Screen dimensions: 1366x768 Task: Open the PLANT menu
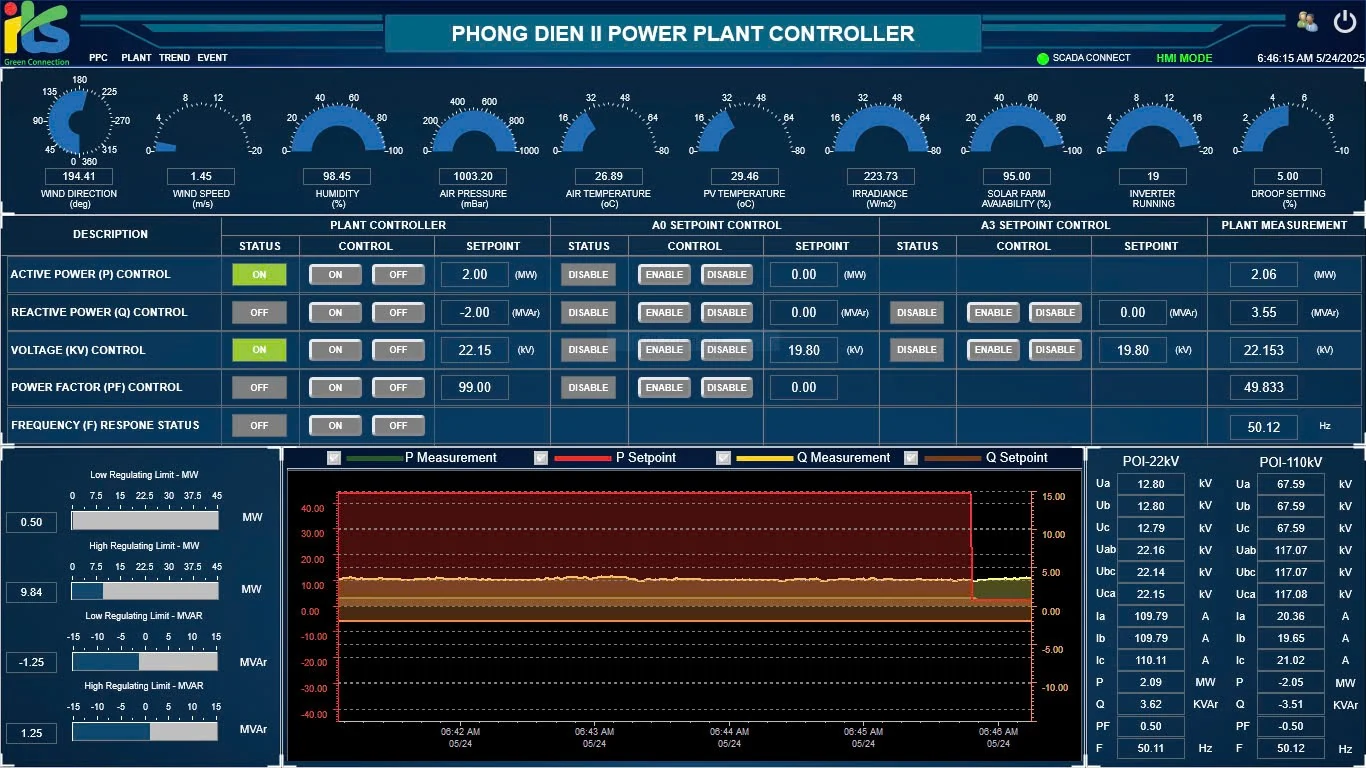click(x=136, y=58)
